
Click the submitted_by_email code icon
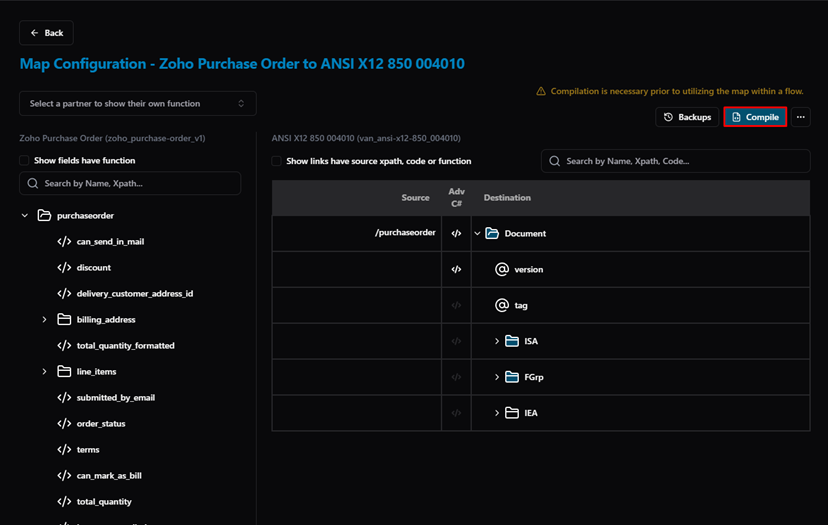pyautogui.click(x=64, y=398)
